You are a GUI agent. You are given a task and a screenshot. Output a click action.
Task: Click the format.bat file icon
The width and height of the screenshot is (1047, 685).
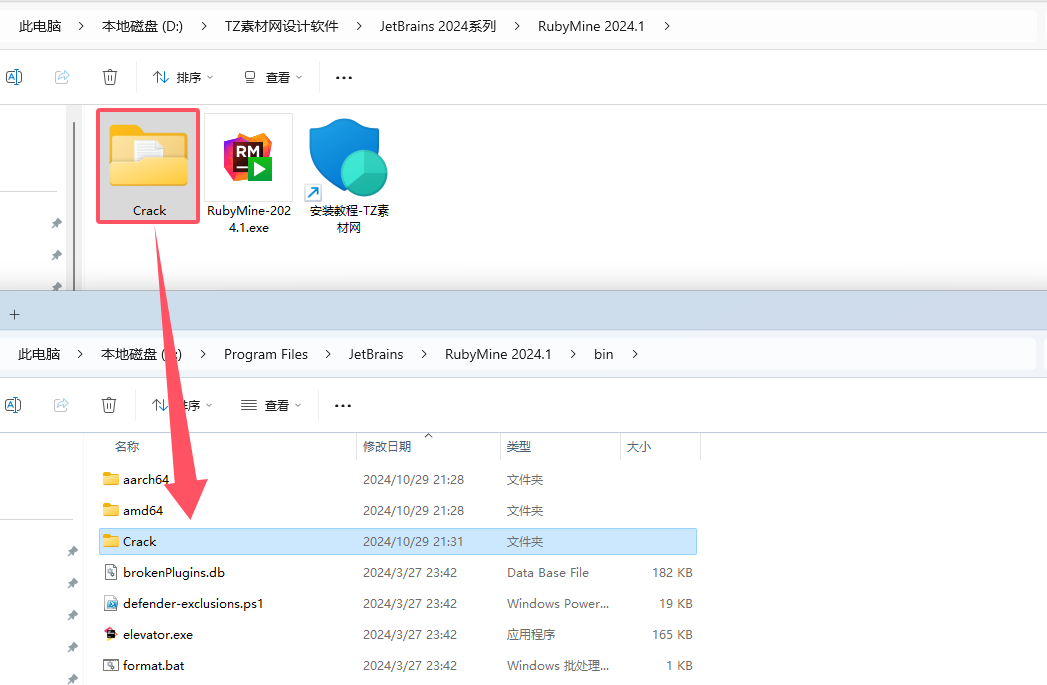coord(111,666)
